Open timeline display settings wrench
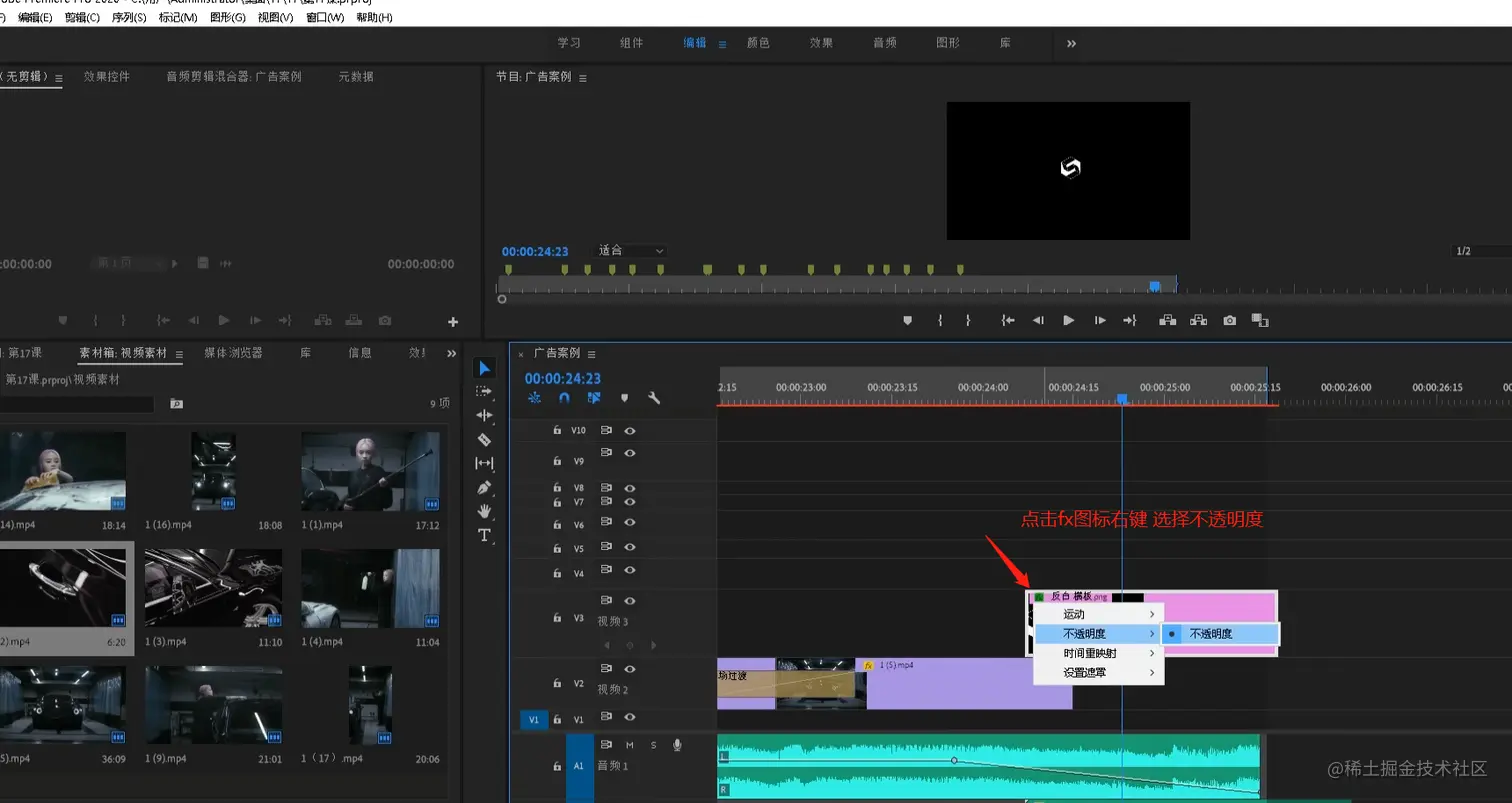 click(654, 398)
